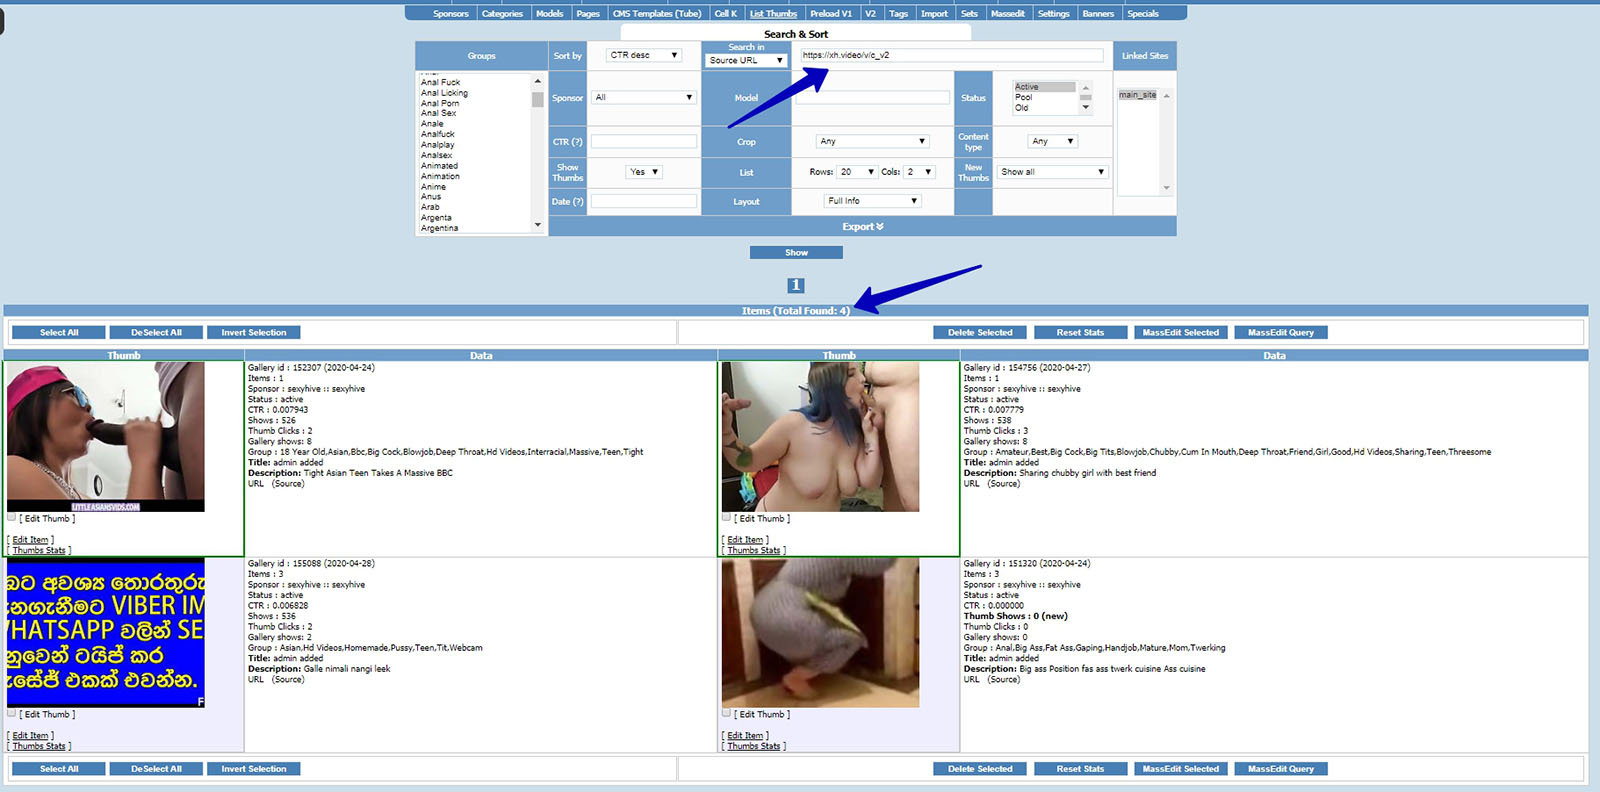The image size is (1600, 792).
Task: Open the New Thumbs Show all dropdown
Action: tap(1053, 172)
